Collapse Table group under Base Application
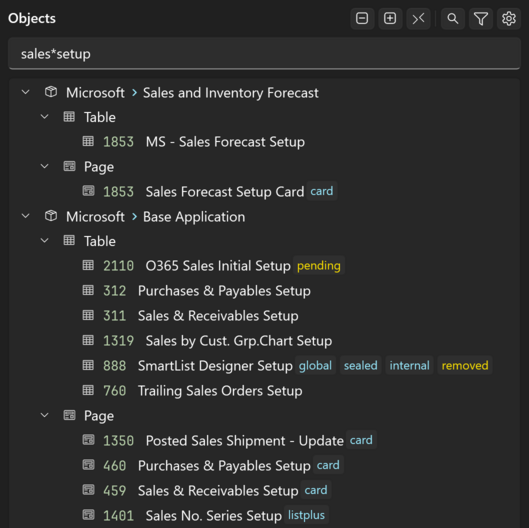This screenshot has width=529, height=528. pos(45,241)
